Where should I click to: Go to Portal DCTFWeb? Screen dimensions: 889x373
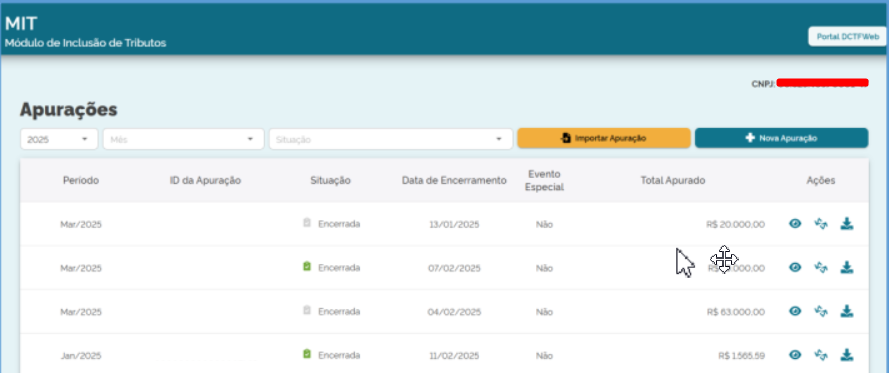point(848,36)
